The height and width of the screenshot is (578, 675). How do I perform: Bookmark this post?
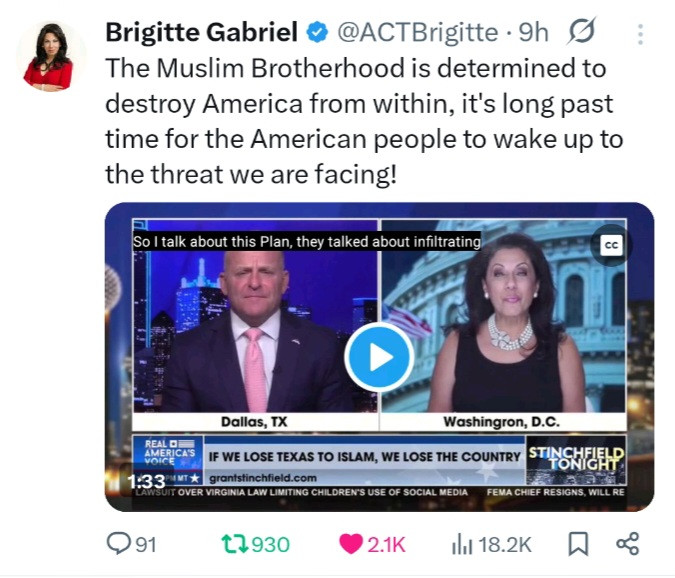[578, 544]
